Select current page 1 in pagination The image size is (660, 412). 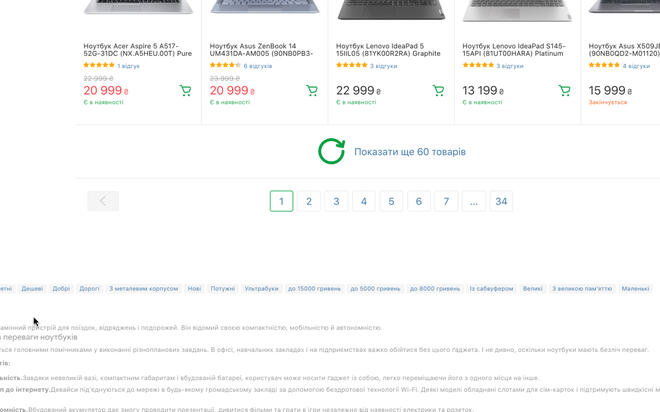tap(281, 201)
